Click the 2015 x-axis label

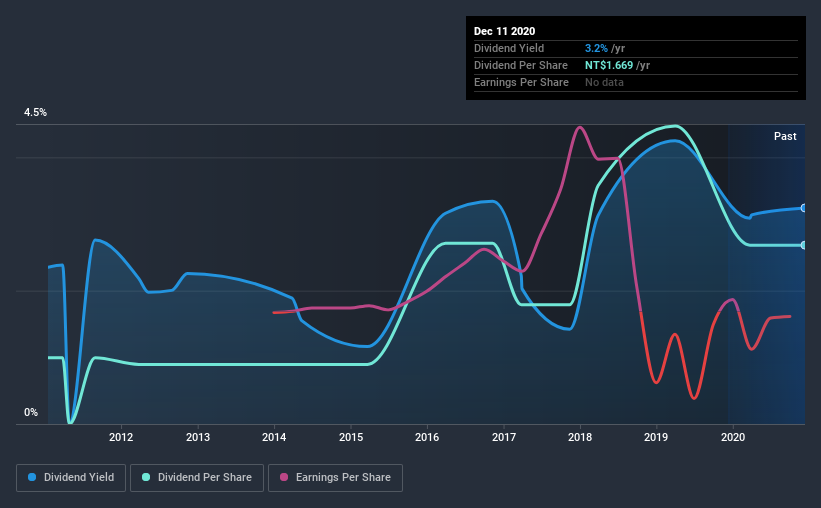(x=351, y=437)
